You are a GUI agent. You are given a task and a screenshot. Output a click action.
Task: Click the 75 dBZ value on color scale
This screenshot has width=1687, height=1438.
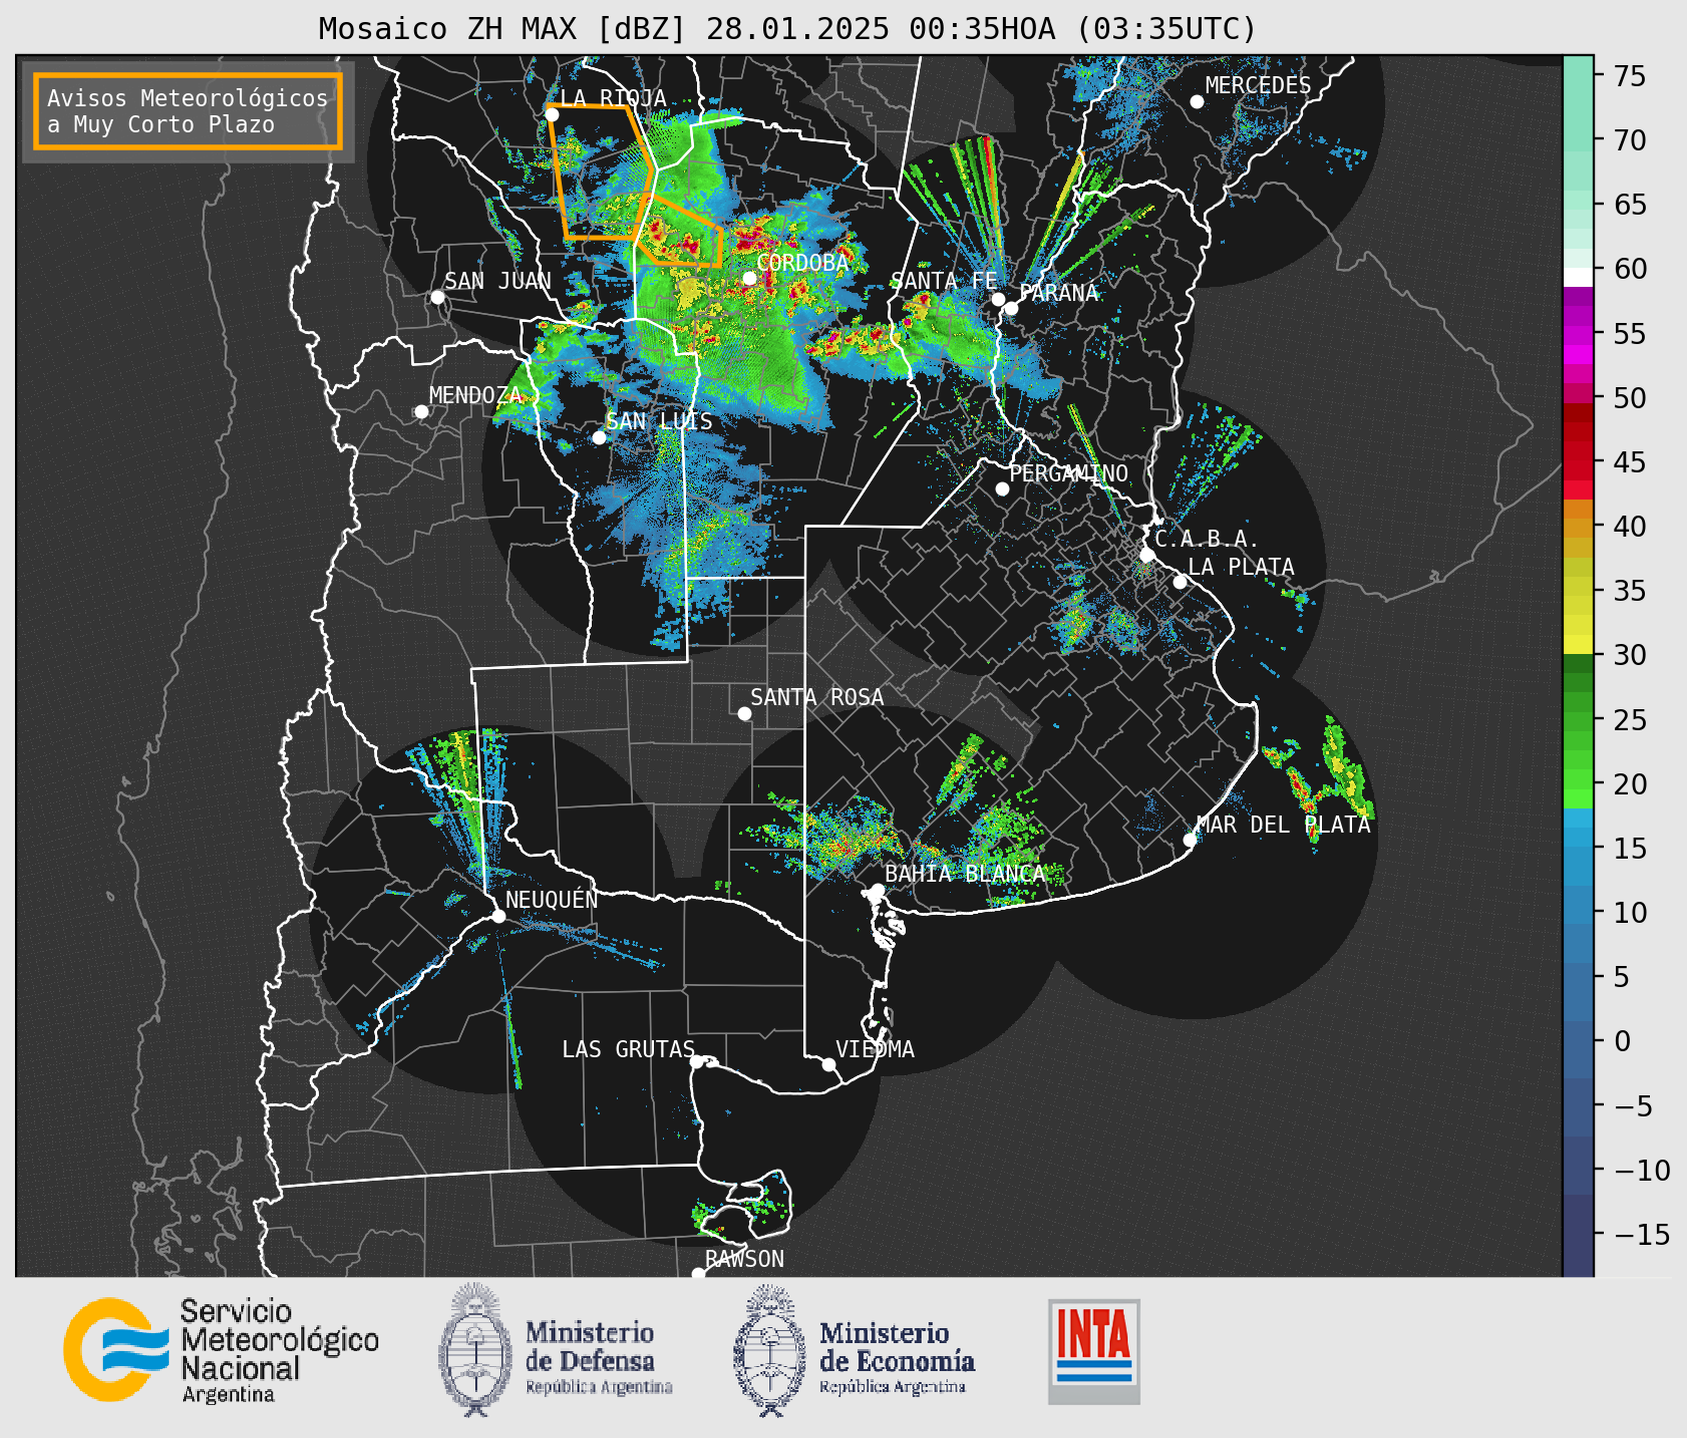1628,76
